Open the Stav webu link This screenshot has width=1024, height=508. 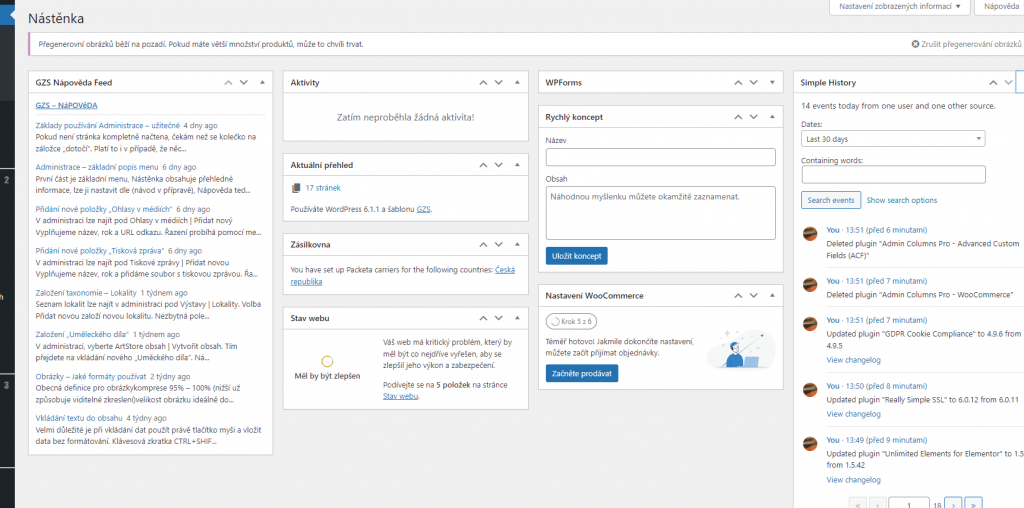pyautogui.click(x=397, y=396)
